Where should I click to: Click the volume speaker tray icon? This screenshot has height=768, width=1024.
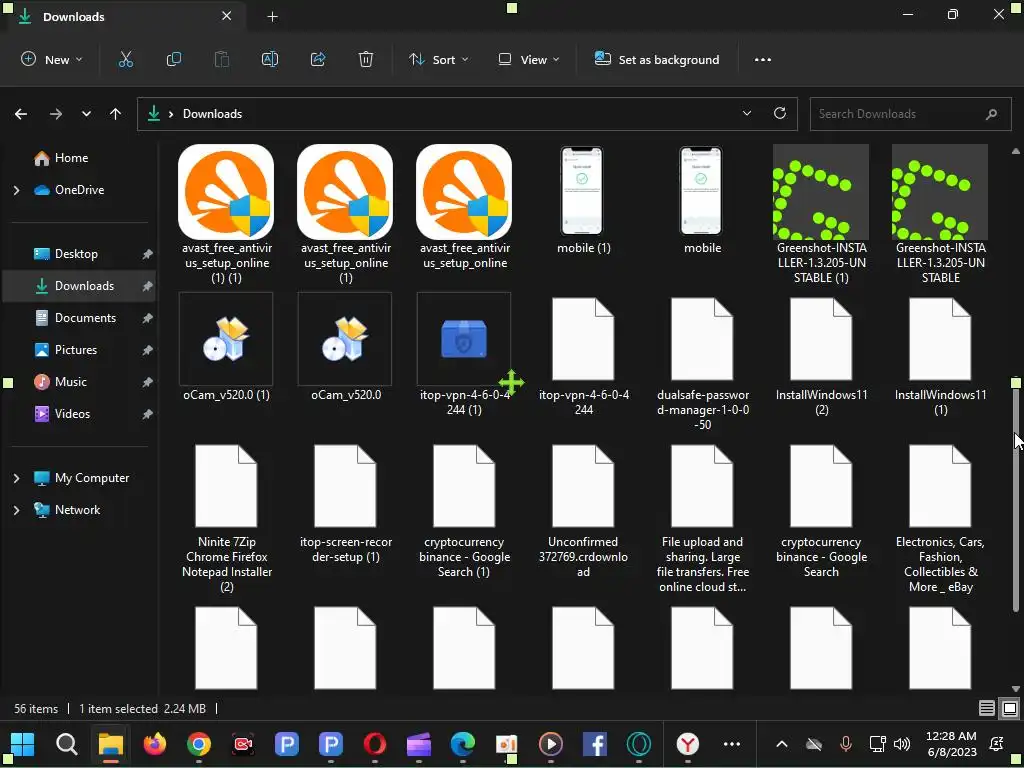point(902,744)
